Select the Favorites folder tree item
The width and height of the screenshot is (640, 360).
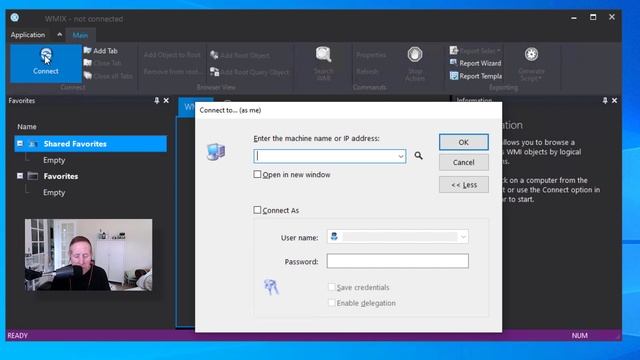click(x=61, y=176)
